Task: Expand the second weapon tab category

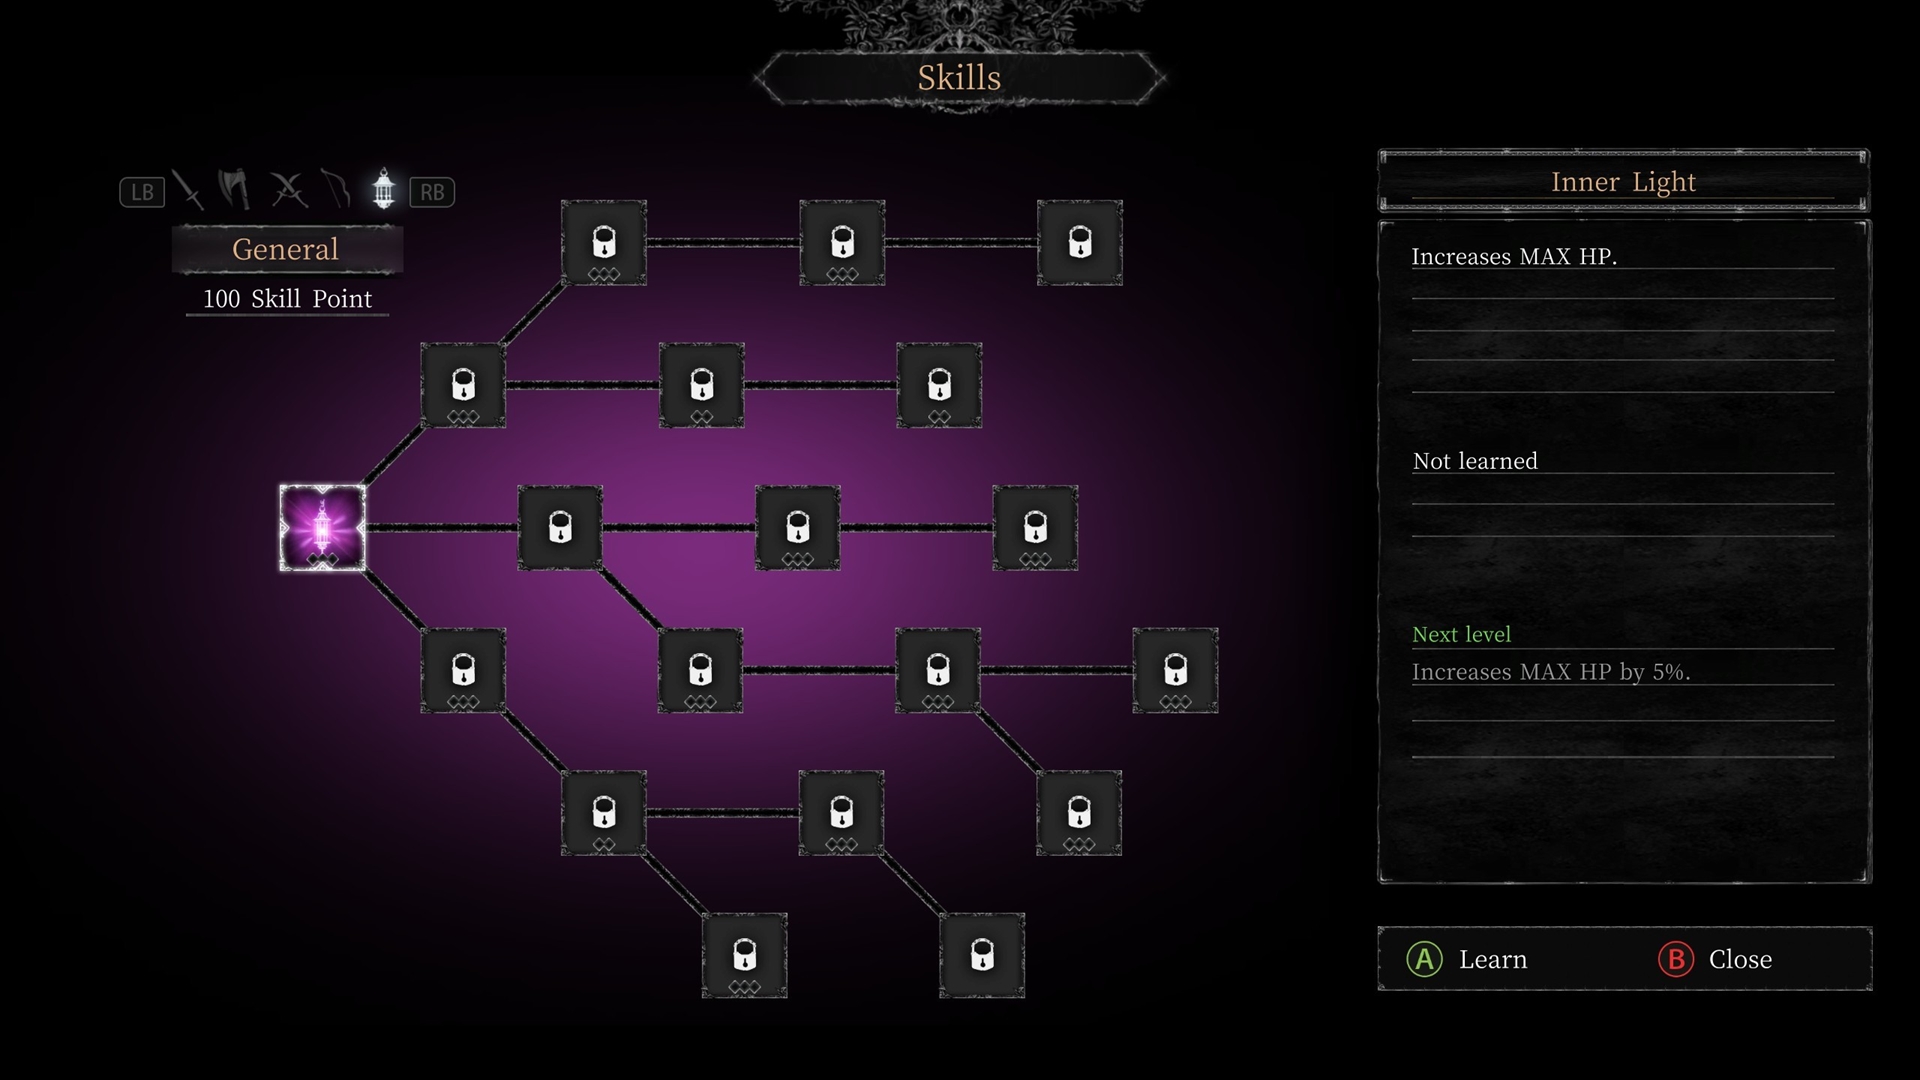Action: point(236,191)
